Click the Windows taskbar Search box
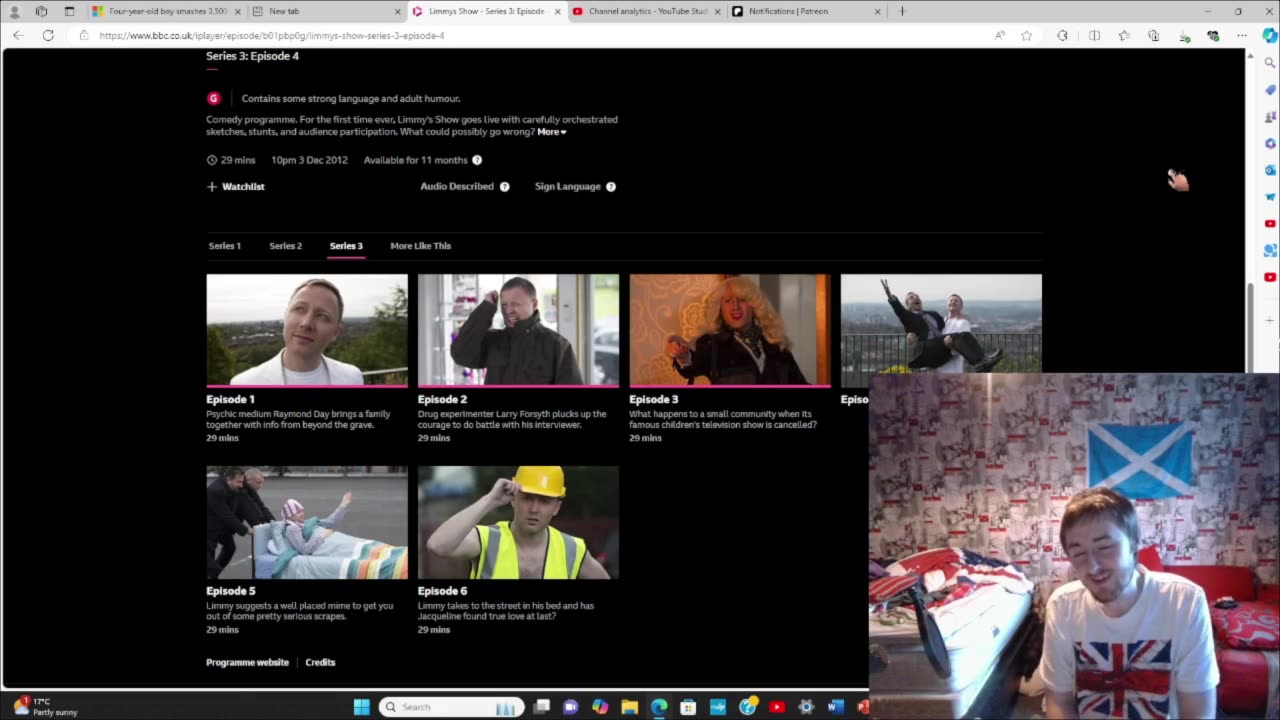 452,707
